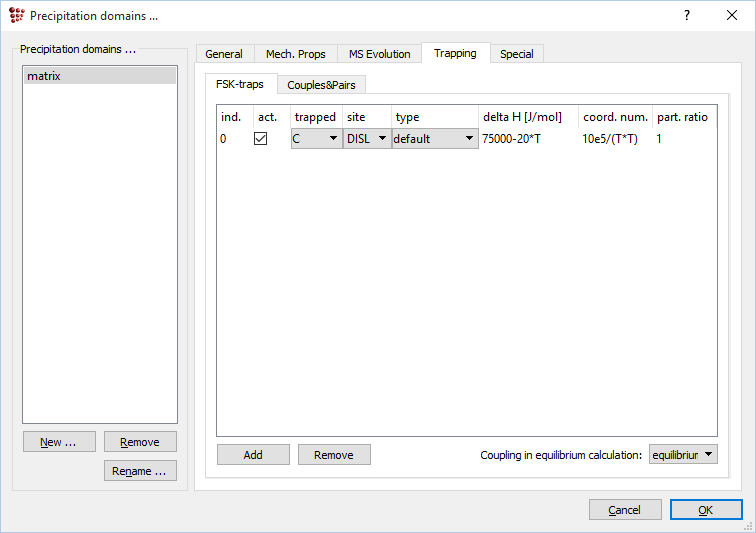Click the application icon in title bar
This screenshot has width=756, height=533.
point(16,16)
